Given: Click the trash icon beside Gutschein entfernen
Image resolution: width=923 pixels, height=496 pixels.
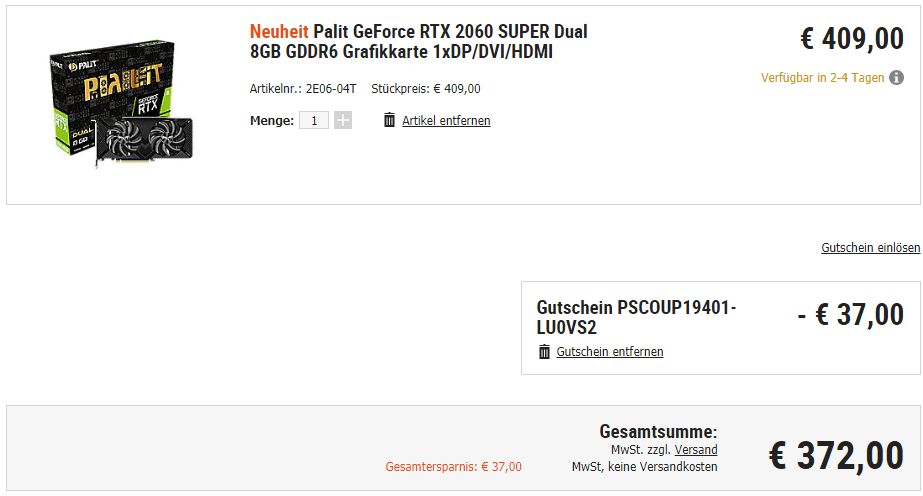Looking at the screenshot, I should coord(544,351).
